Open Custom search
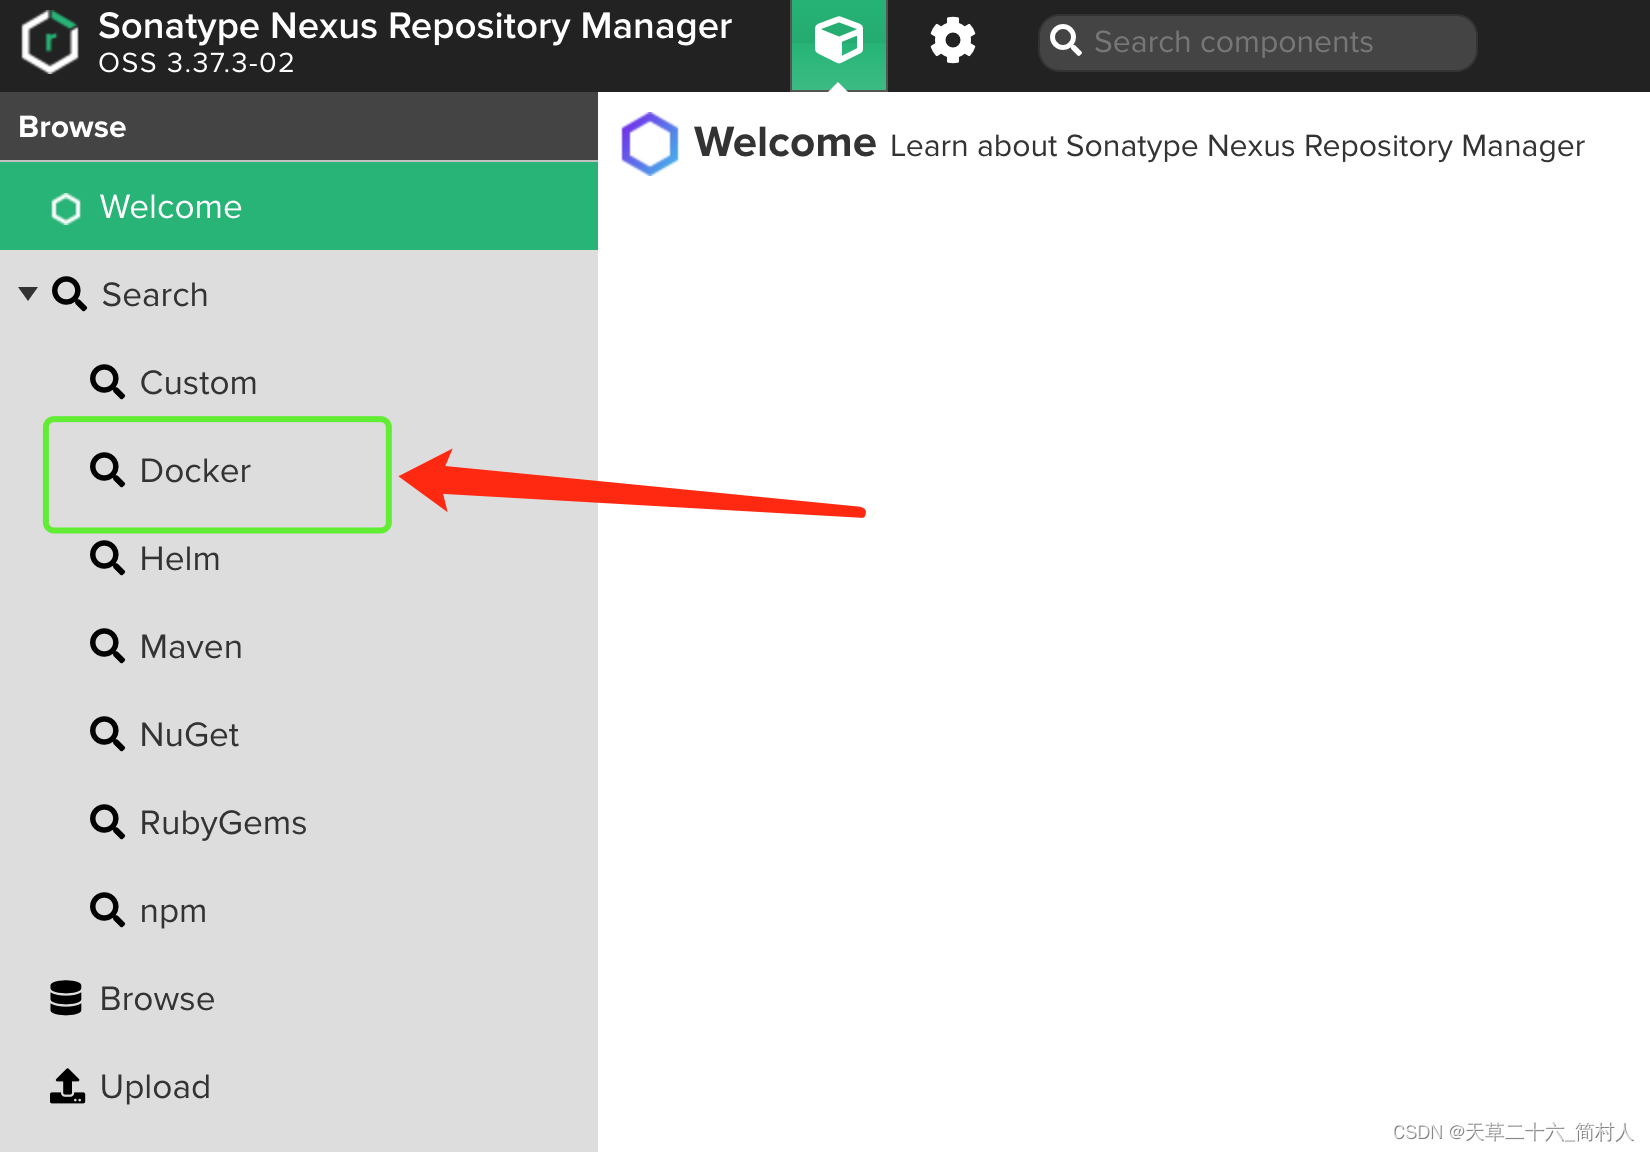 click(x=198, y=383)
